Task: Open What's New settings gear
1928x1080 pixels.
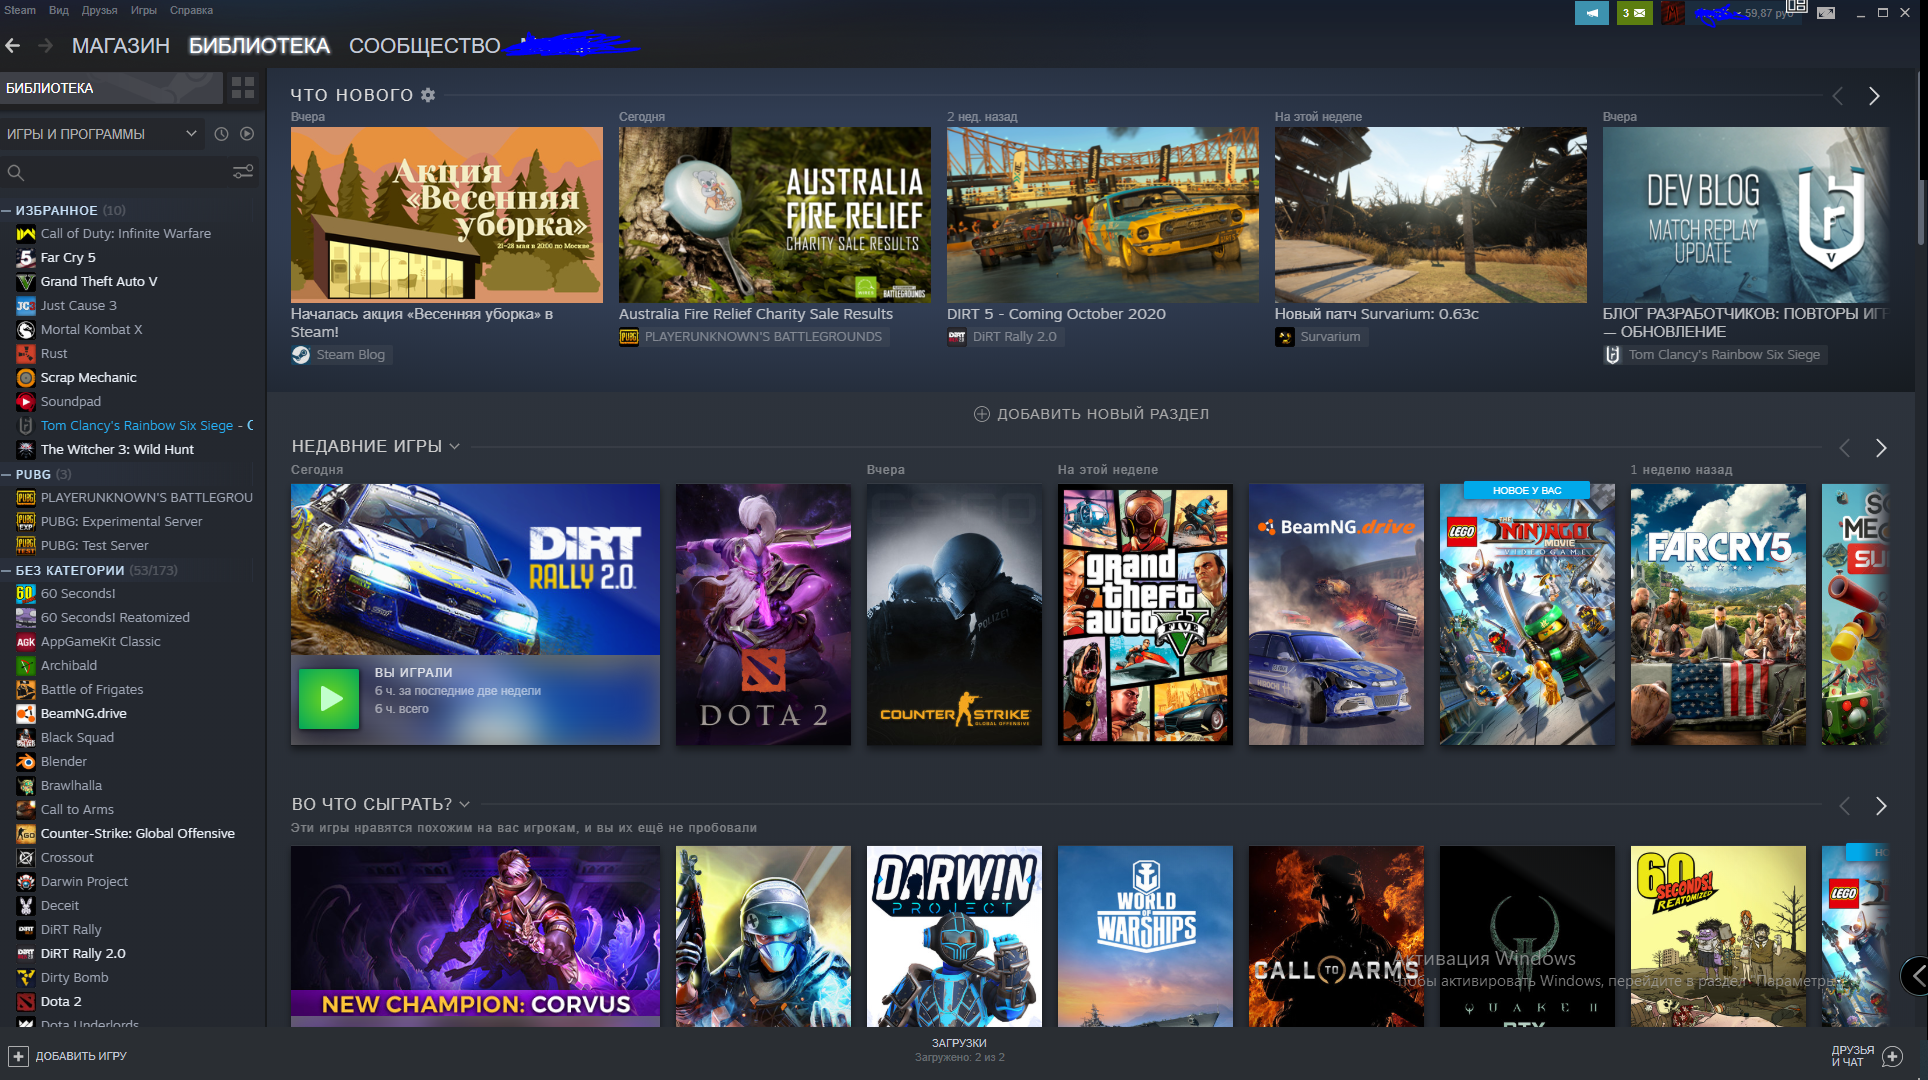Action: tap(428, 95)
